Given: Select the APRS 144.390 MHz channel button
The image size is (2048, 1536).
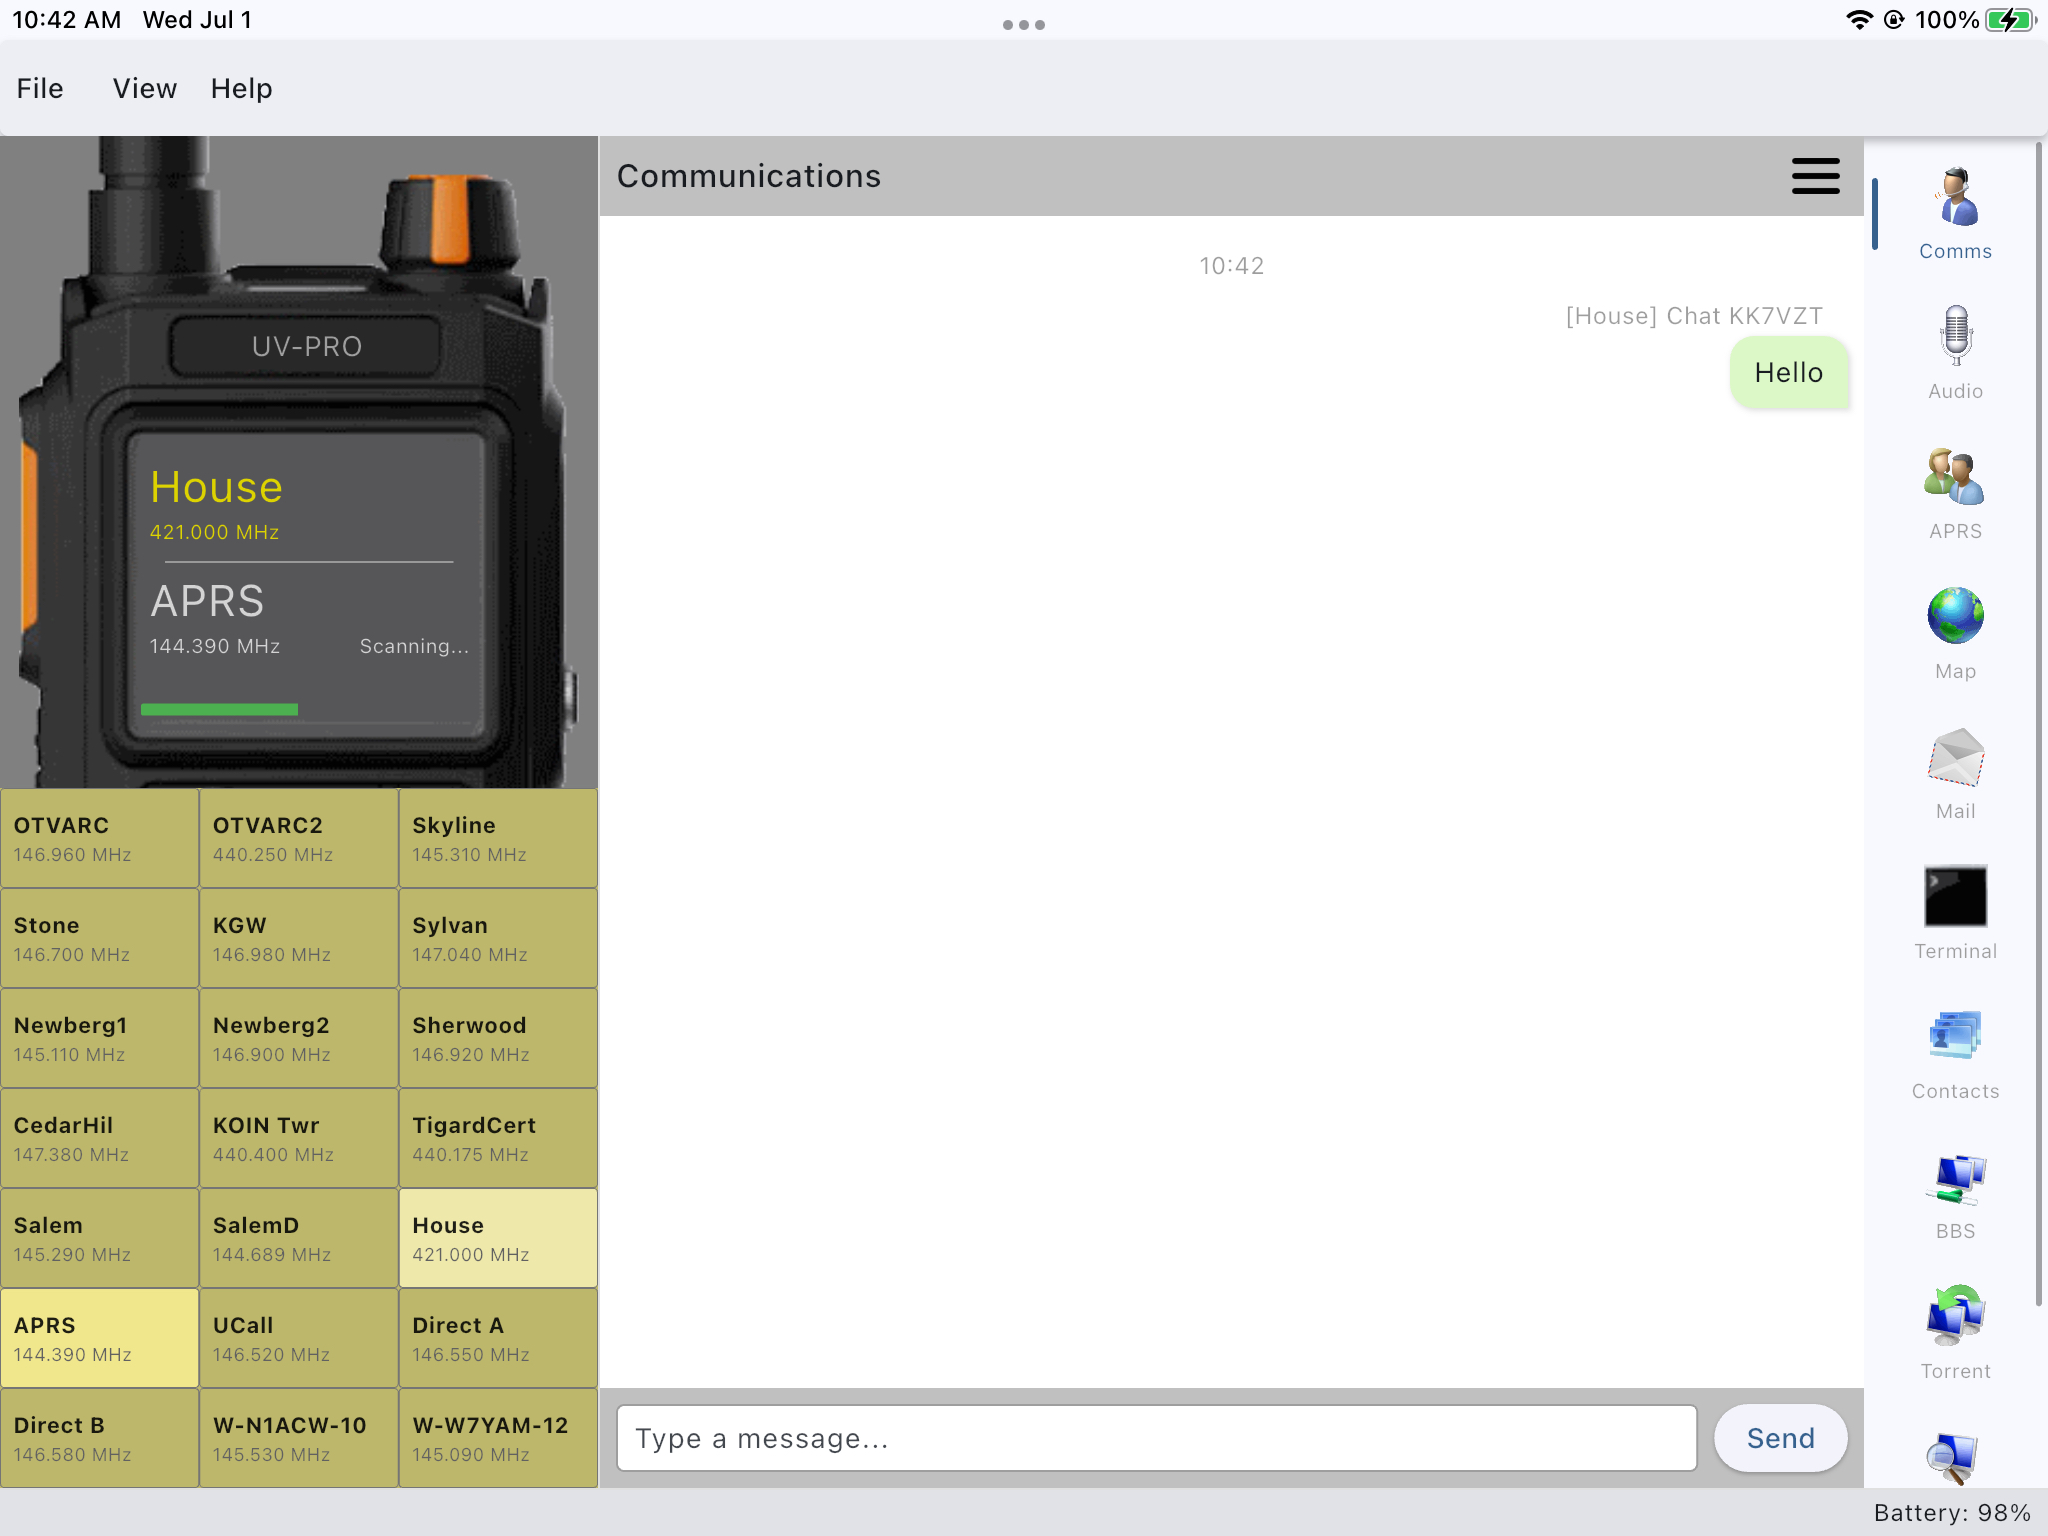Looking at the screenshot, I should click(x=99, y=1338).
